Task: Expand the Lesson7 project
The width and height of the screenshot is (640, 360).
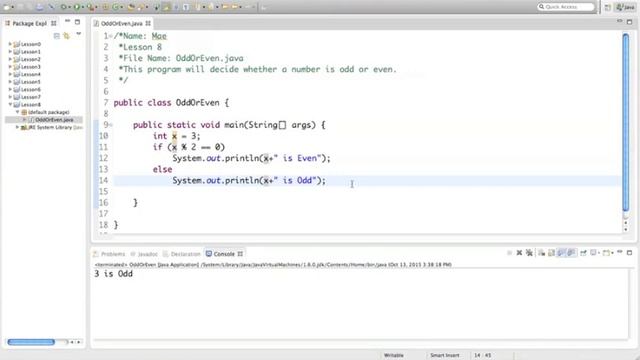Action: point(10,97)
